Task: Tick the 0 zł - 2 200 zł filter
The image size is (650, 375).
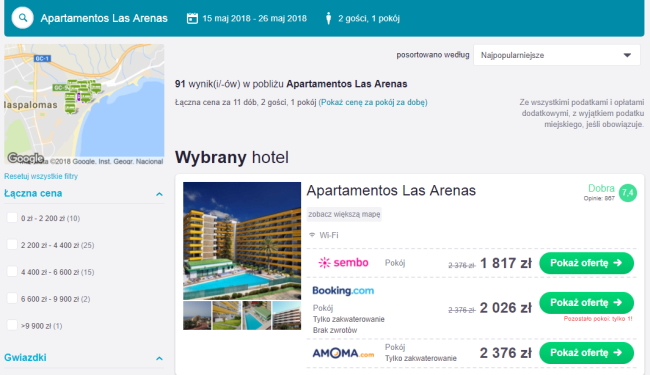Action: pos(12,218)
